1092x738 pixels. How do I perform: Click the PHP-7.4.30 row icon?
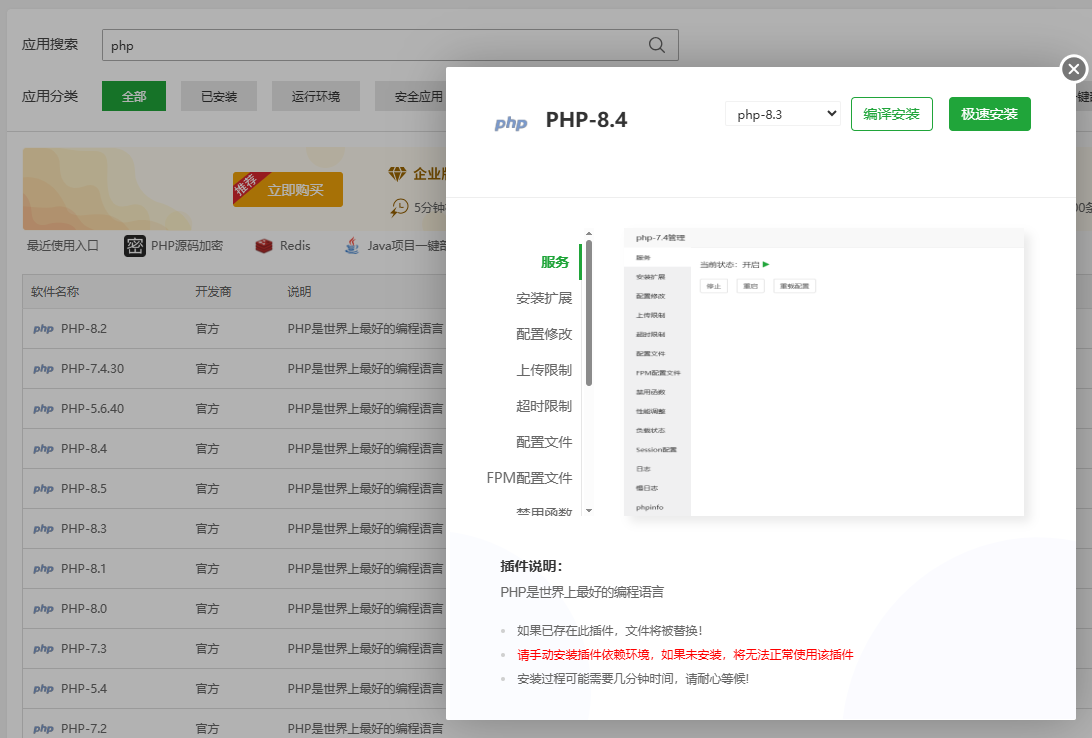coord(43,369)
